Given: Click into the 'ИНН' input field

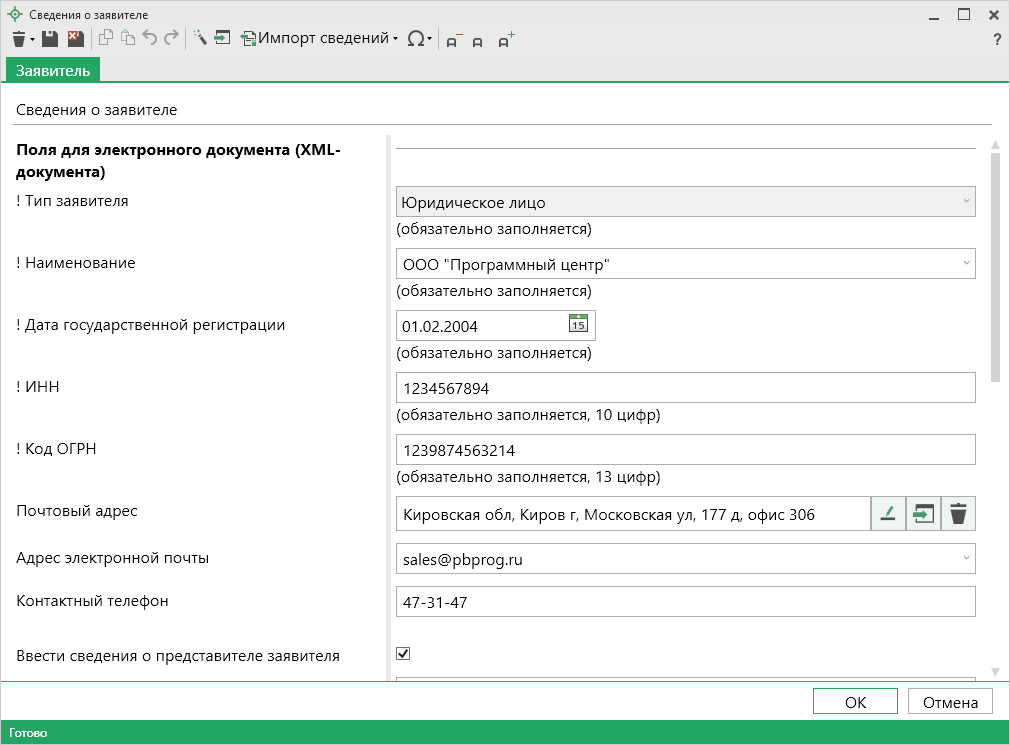Looking at the screenshot, I should click(685, 387).
